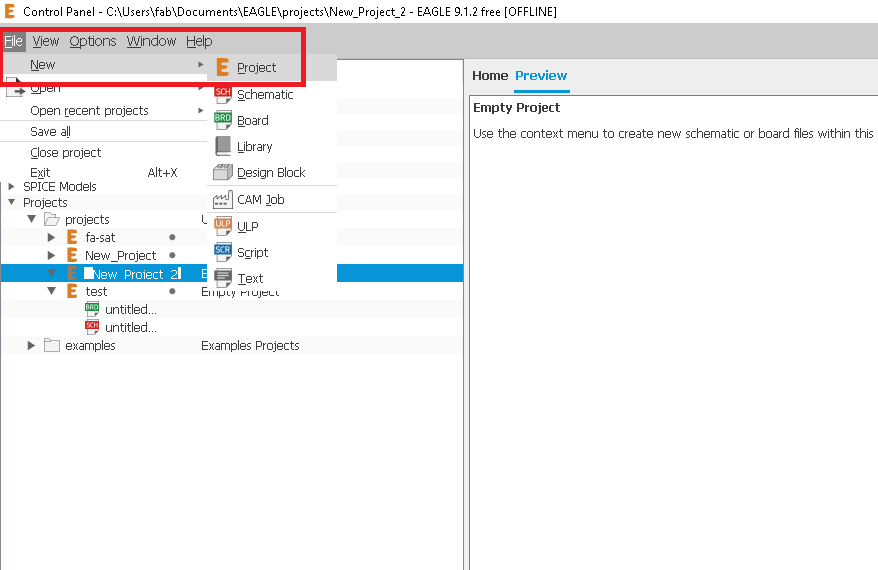Open the Window menu
Viewport: 878px width, 570px height.
151,41
